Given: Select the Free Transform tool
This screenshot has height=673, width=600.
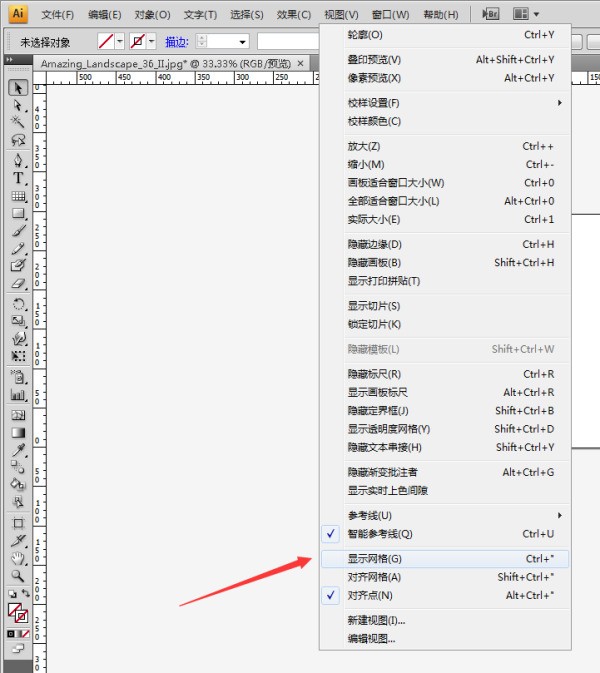Looking at the screenshot, I should pyautogui.click(x=18, y=356).
